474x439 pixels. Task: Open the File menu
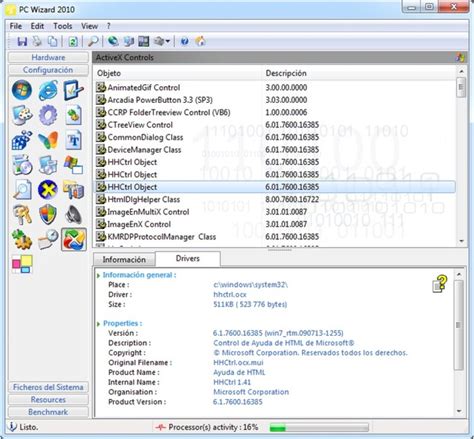pos(16,26)
